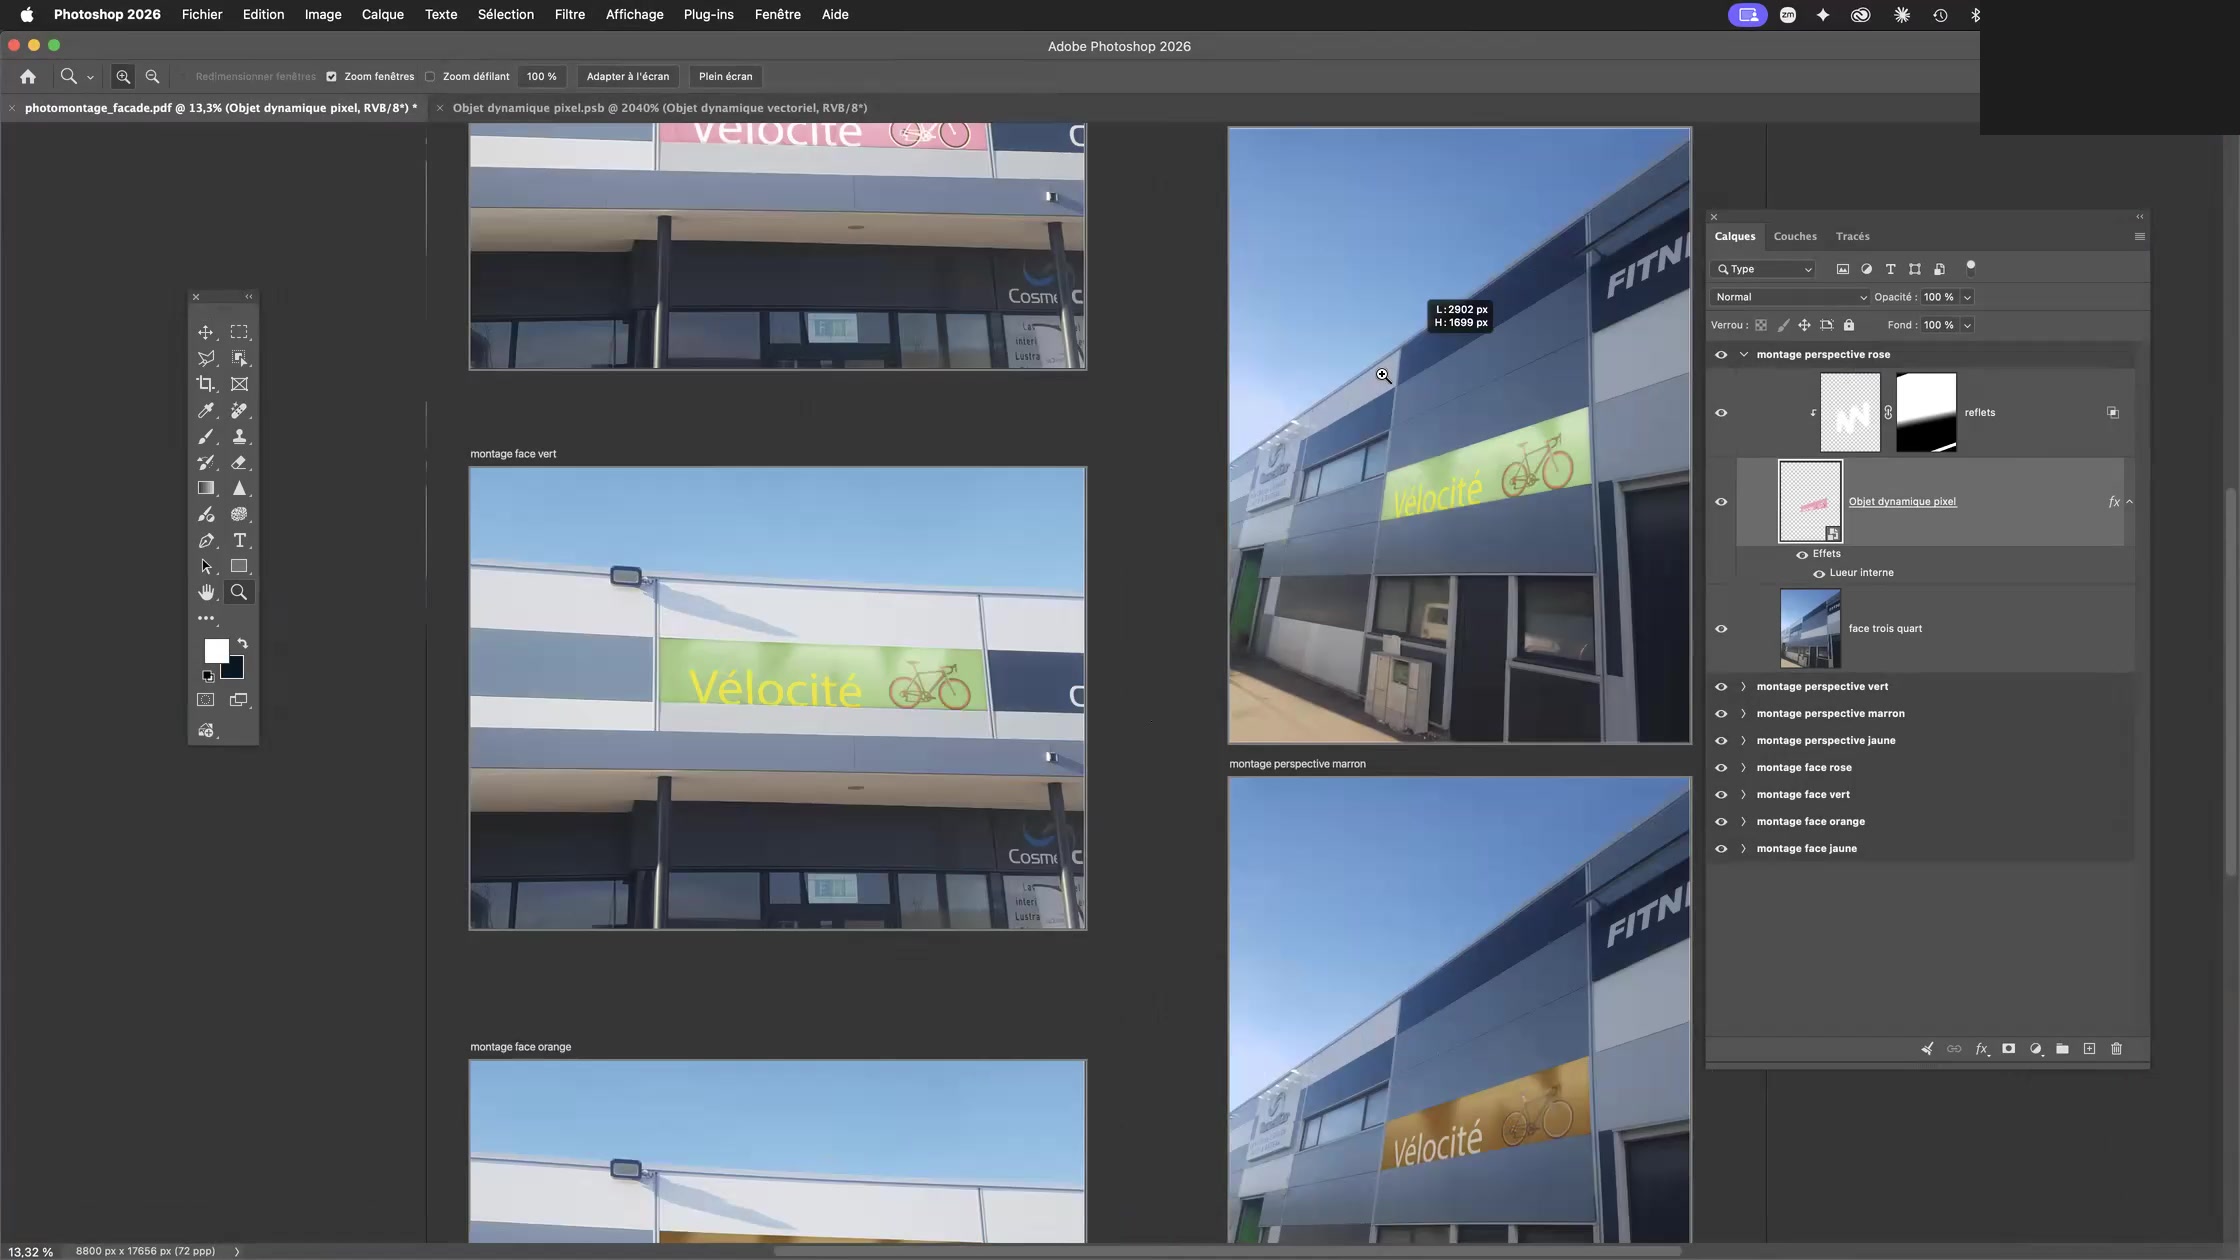Viewport: 2240px width, 1260px height.
Task: Expand the 'montage face orange' group
Action: [1744, 822]
